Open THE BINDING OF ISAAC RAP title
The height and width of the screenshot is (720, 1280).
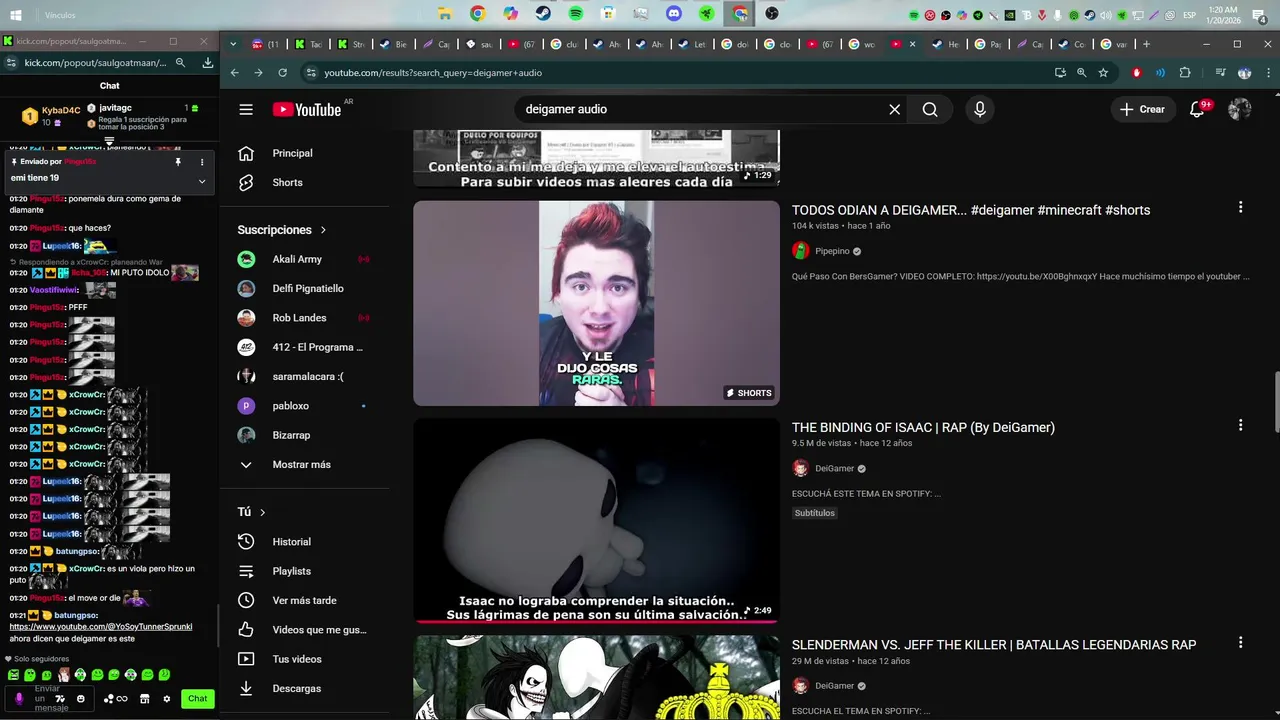tap(923, 427)
